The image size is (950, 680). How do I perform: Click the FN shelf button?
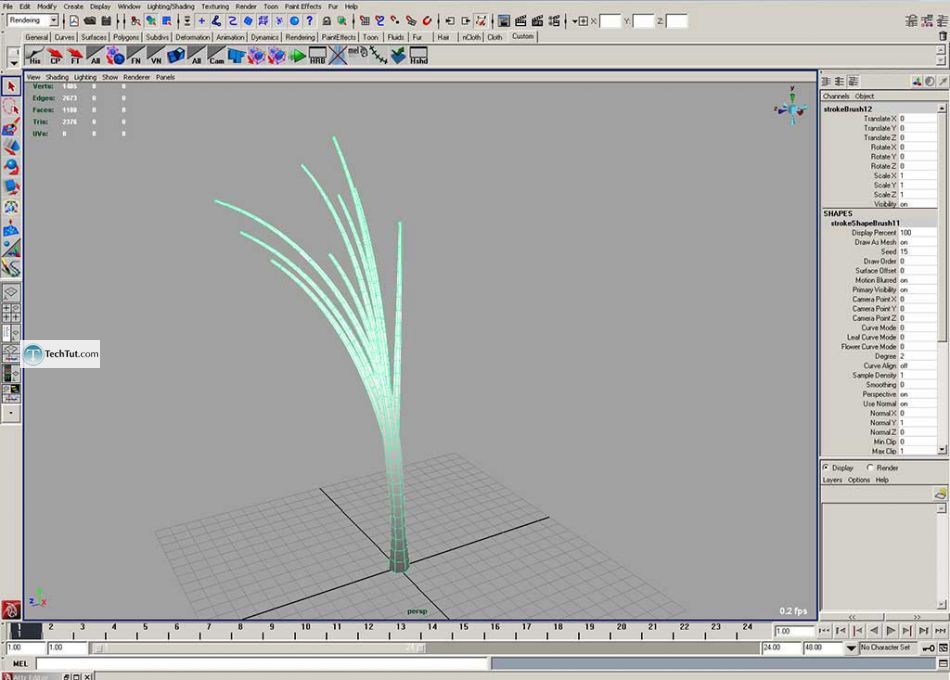pyautogui.click(x=136, y=56)
